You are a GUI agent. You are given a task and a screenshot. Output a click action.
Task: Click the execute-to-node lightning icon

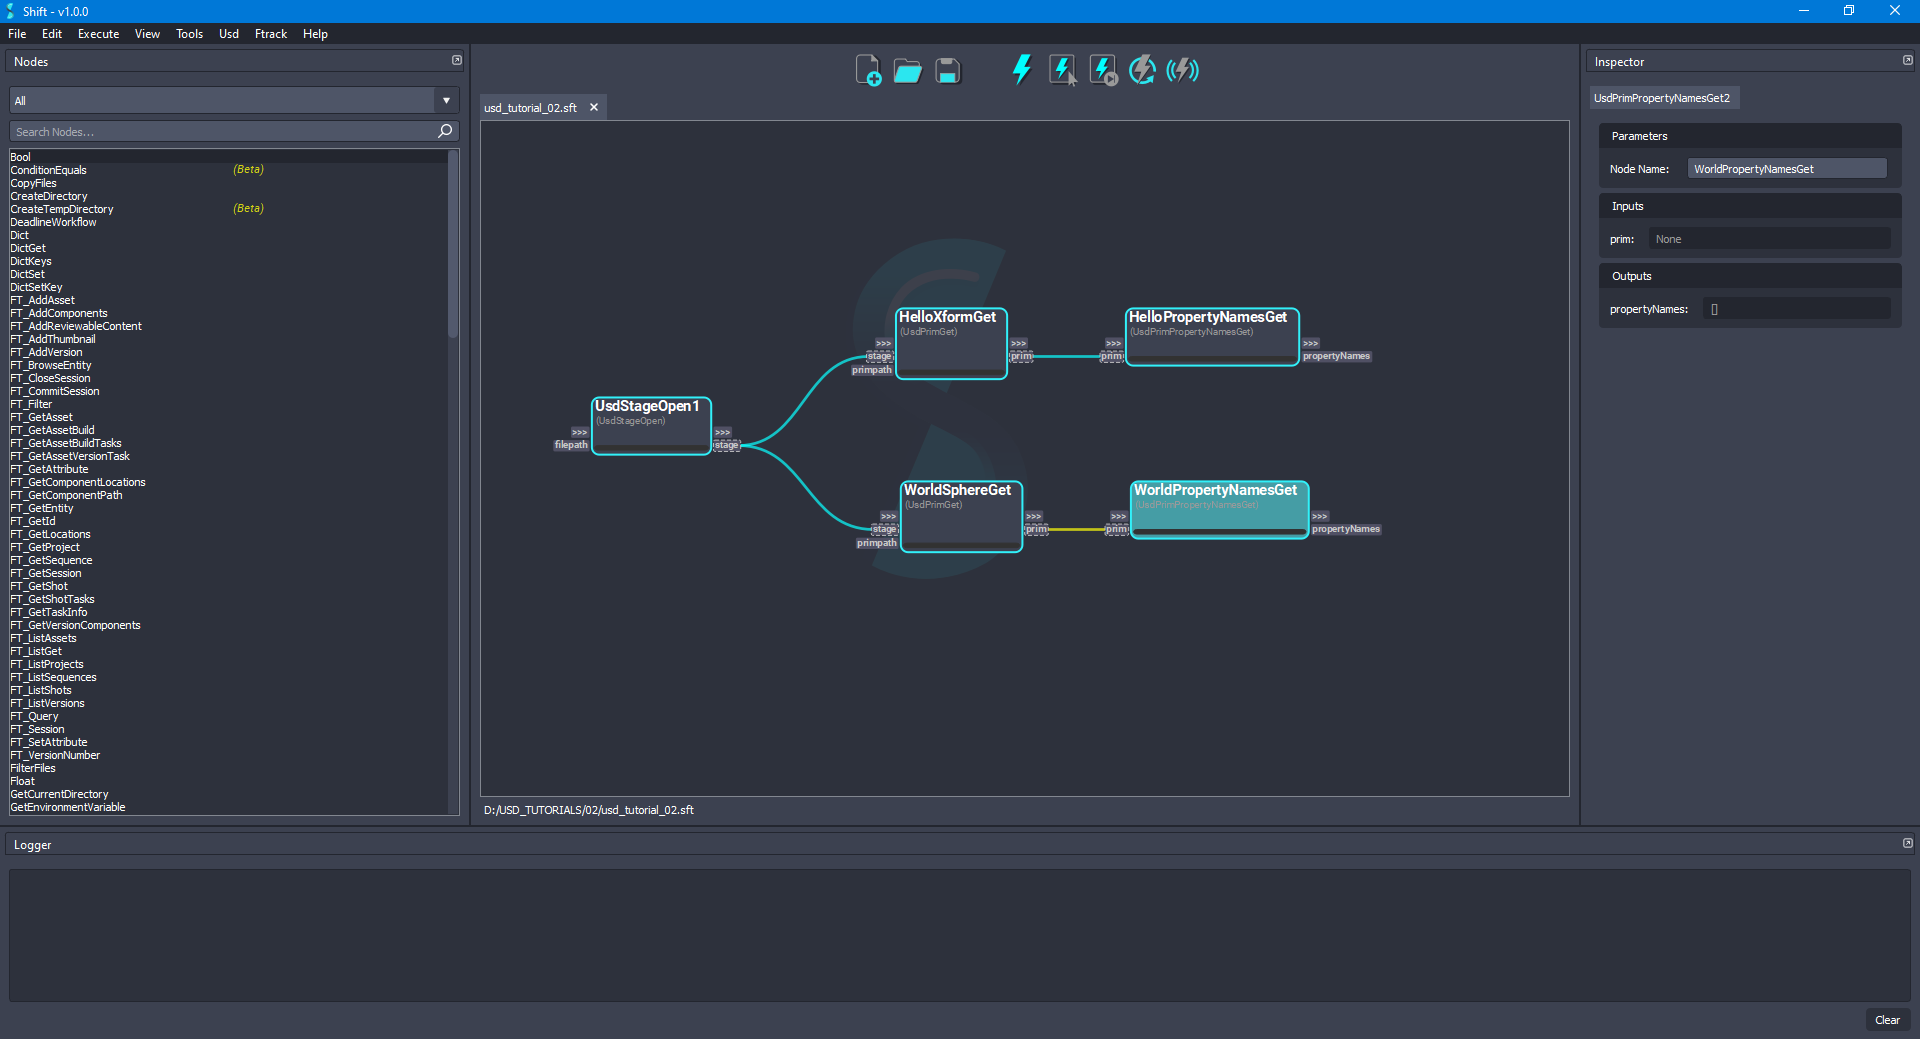tap(1101, 70)
